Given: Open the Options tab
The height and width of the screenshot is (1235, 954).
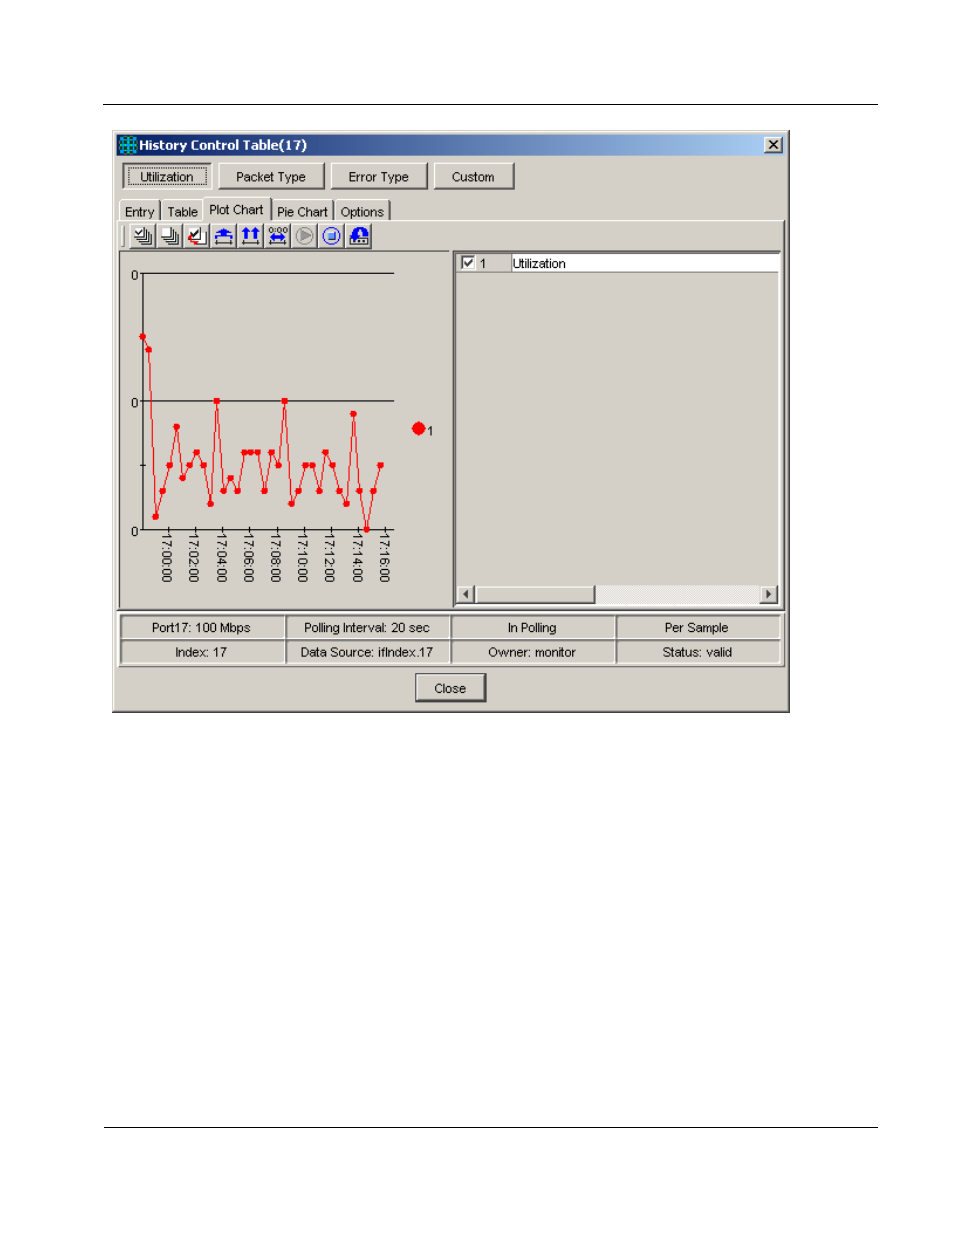Looking at the screenshot, I should [x=362, y=212].
